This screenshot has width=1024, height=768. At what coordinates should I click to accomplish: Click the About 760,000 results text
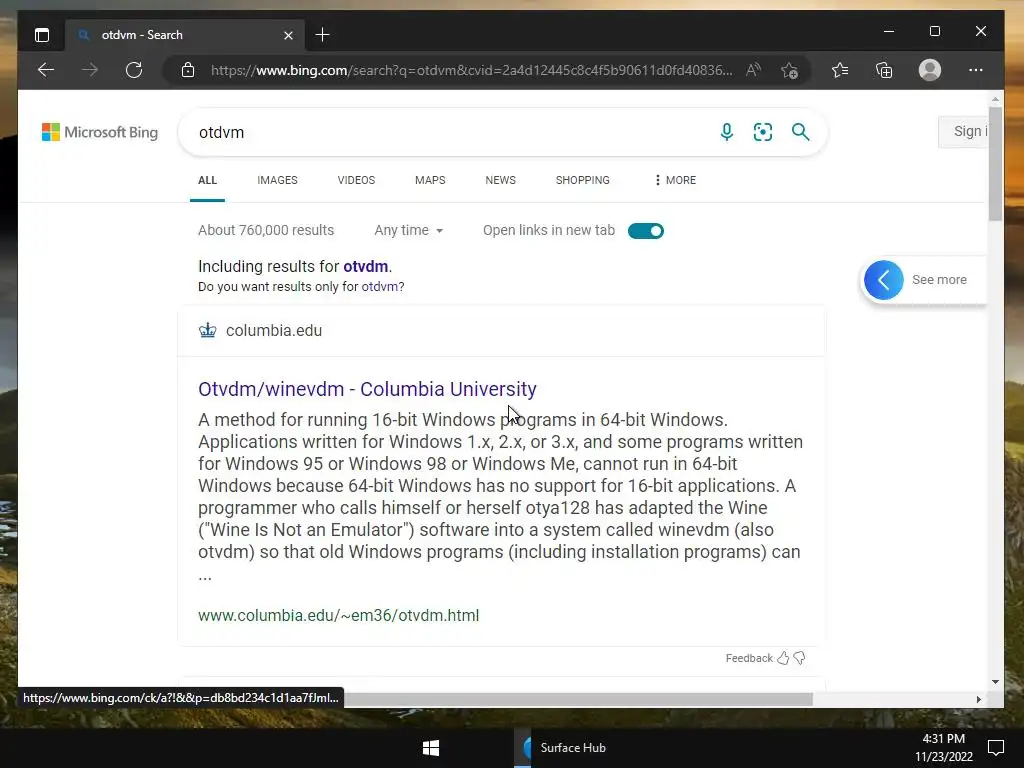[266, 231]
